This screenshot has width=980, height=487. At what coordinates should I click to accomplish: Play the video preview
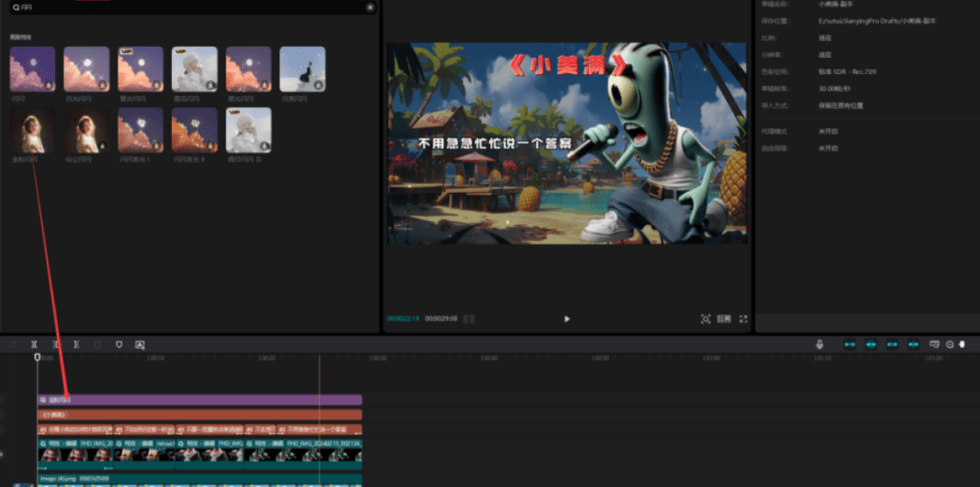point(567,319)
